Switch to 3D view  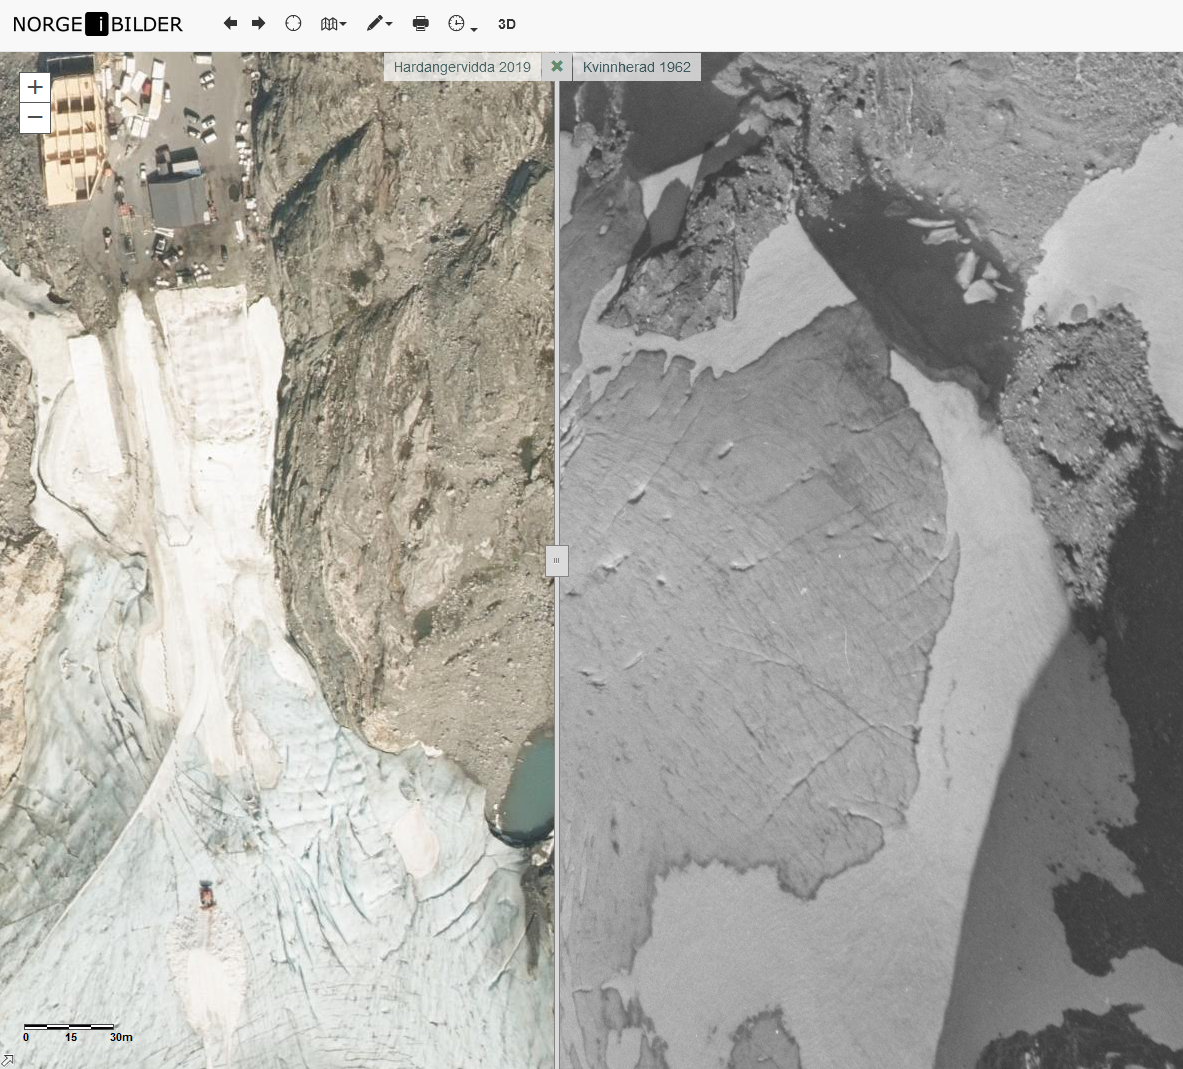[507, 24]
